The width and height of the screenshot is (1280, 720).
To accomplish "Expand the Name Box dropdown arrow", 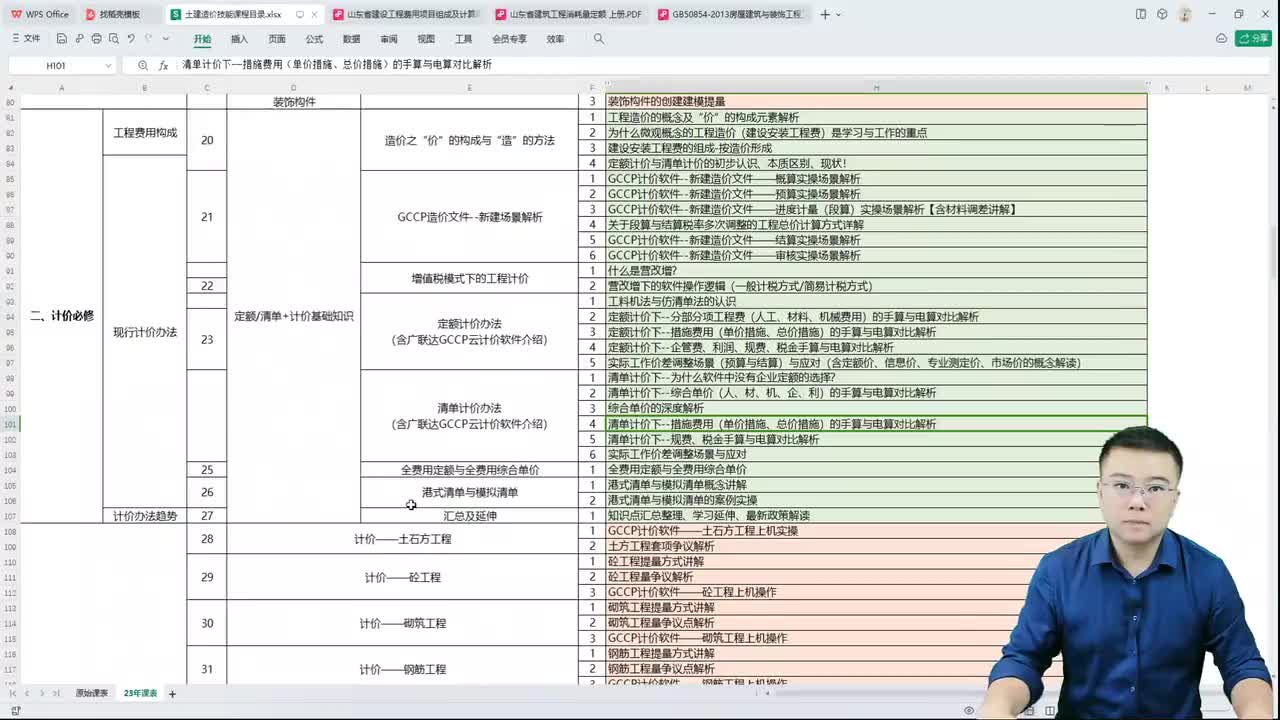I will (108, 65).
